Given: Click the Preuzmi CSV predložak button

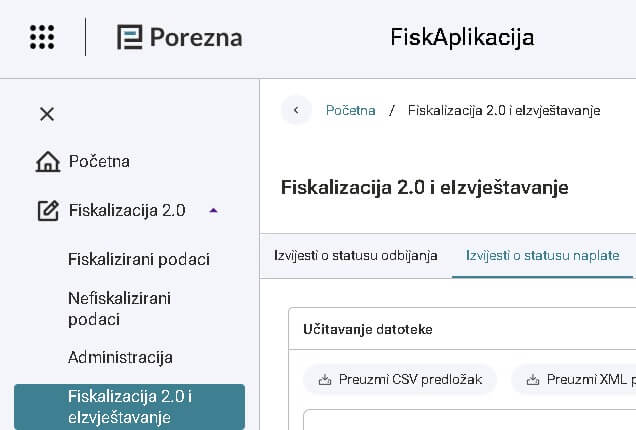Looking at the screenshot, I should 400,380.
